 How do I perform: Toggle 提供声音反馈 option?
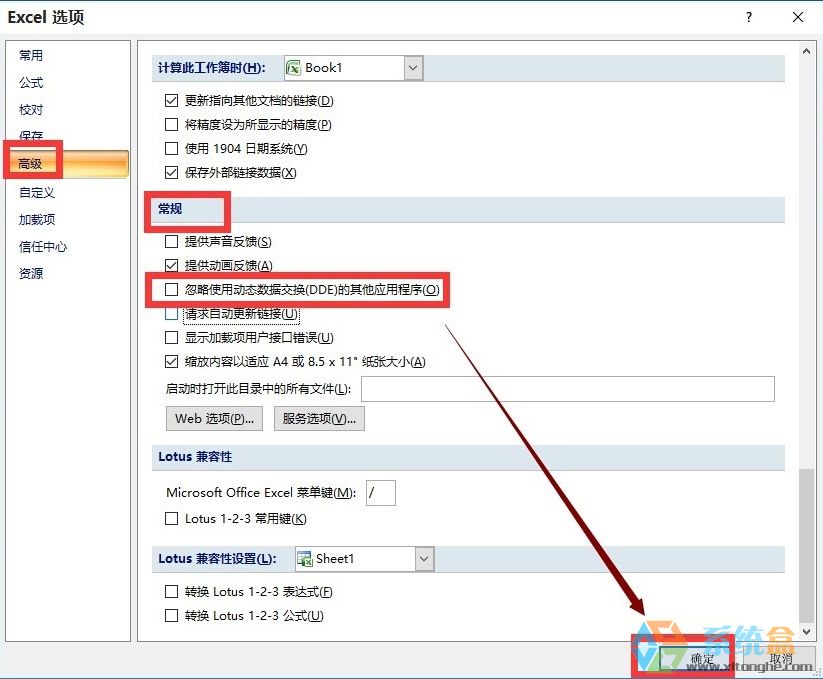click(171, 241)
